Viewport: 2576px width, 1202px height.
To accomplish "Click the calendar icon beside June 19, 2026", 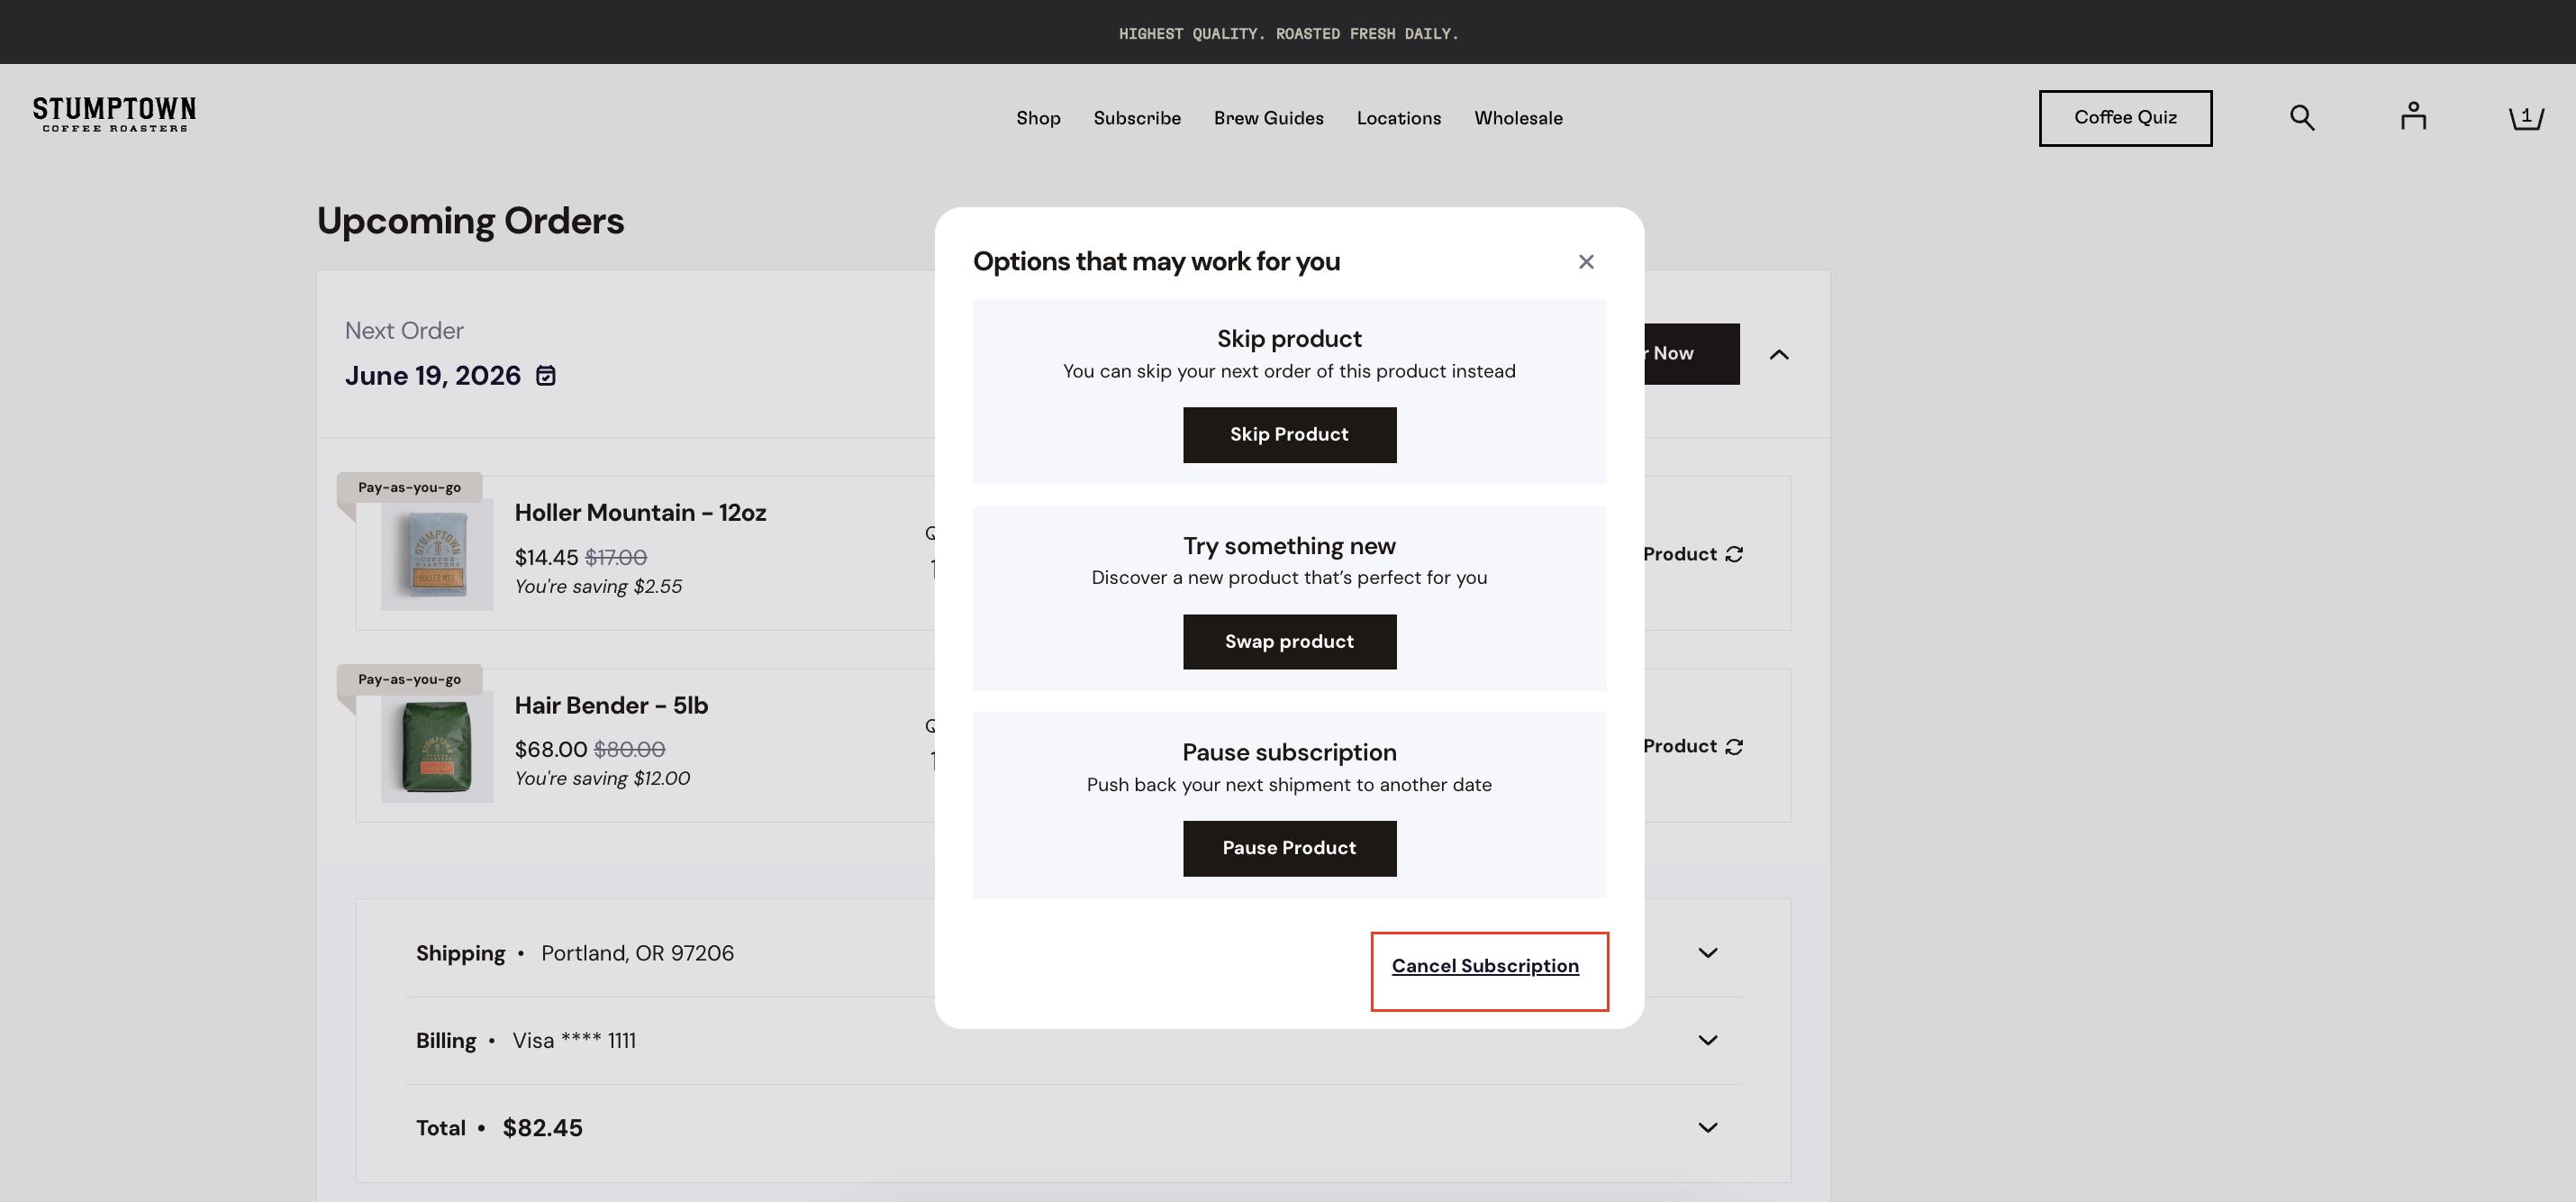I will [546, 376].
